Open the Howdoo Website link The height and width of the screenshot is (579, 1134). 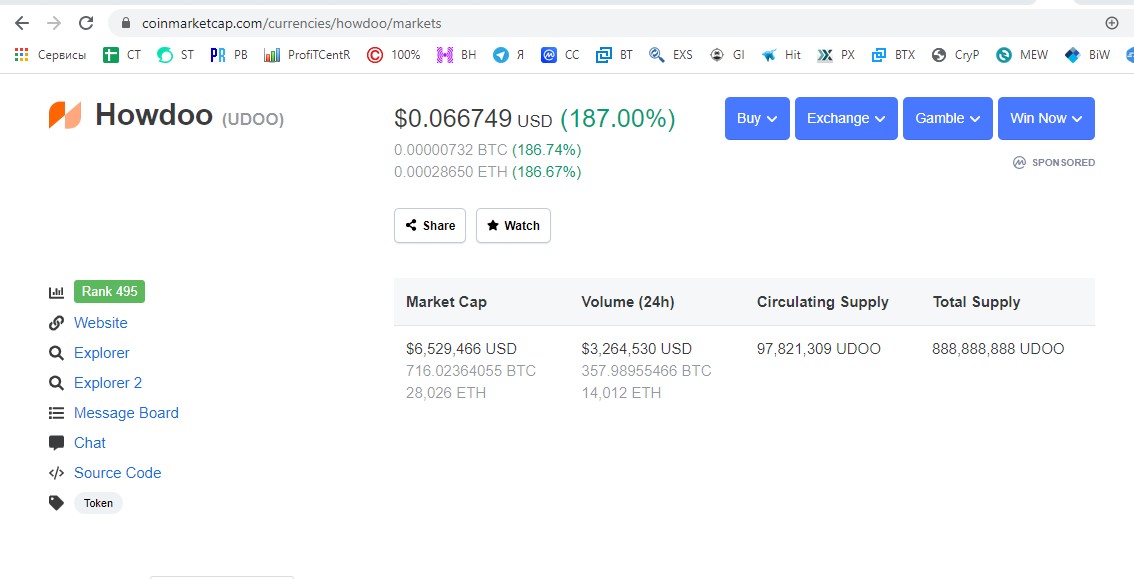[101, 323]
